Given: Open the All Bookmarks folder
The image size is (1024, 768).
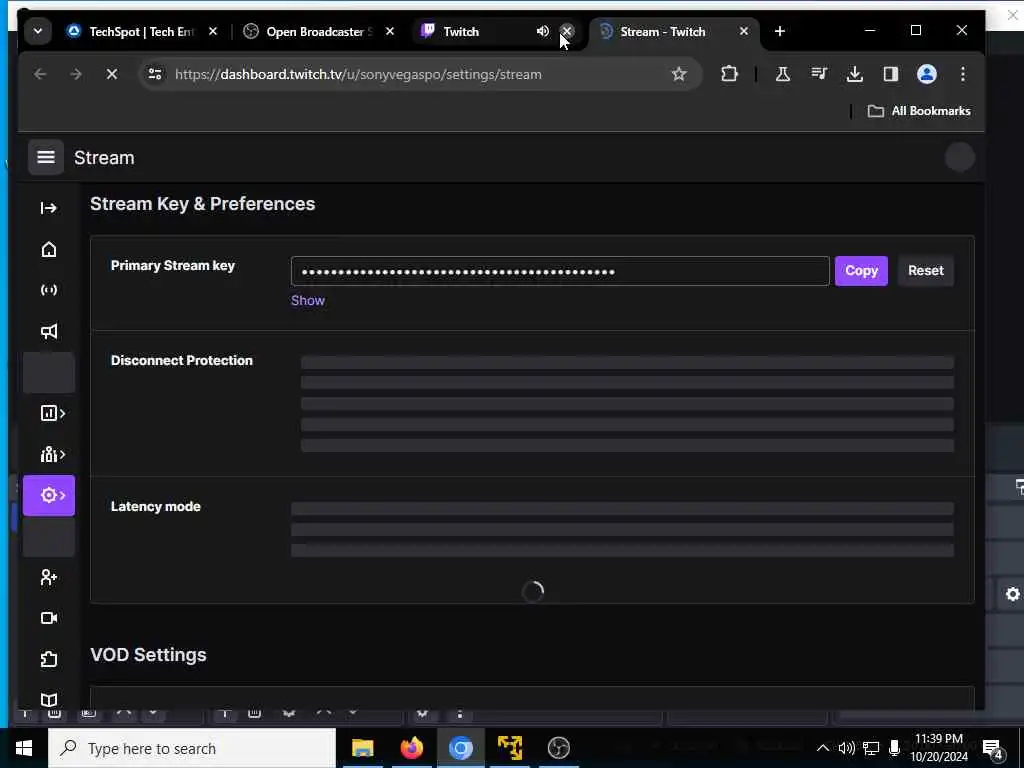Looking at the screenshot, I should coord(919,111).
